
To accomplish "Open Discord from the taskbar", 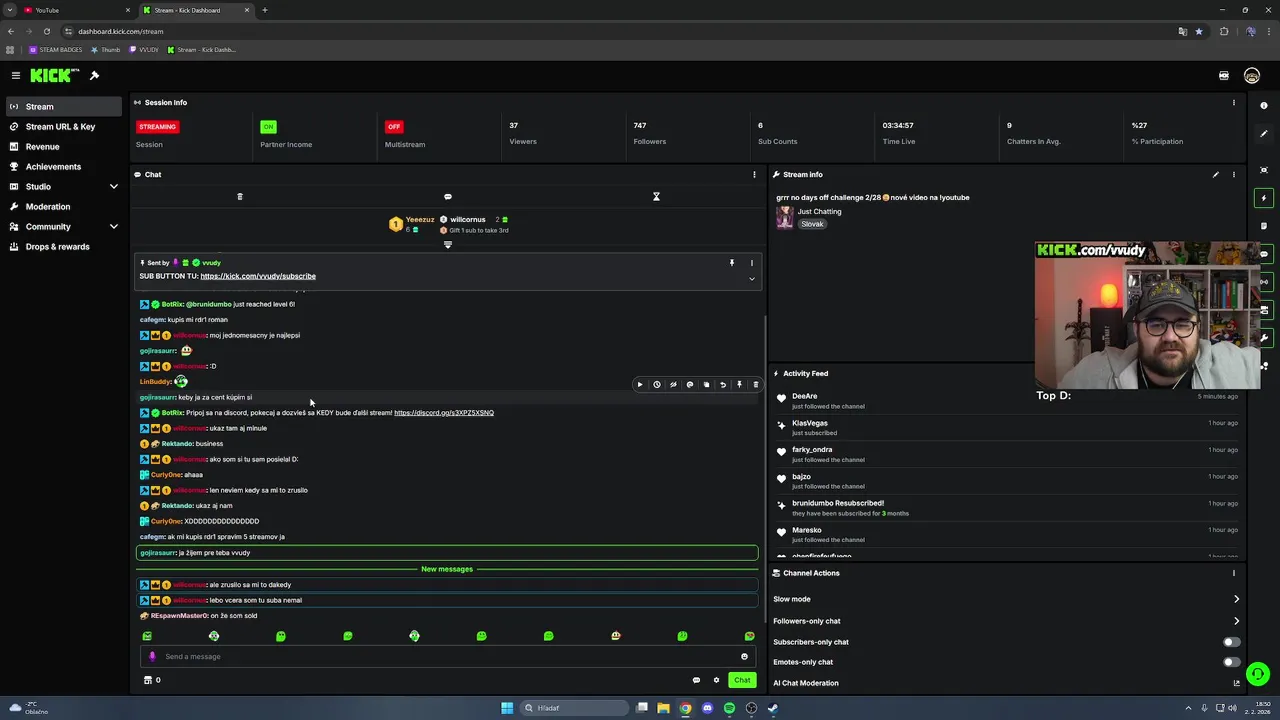I will [x=707, y=708].
